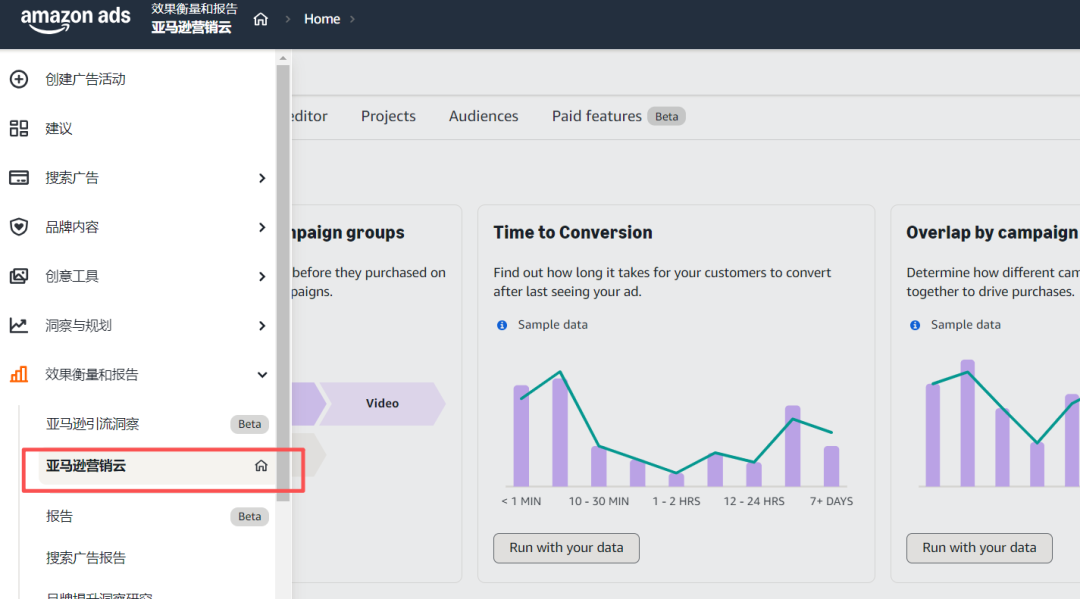The image size is (1080, 599).
Task: Click the 洞察与规划 line chart icon
Action: (x=19, y=325)
